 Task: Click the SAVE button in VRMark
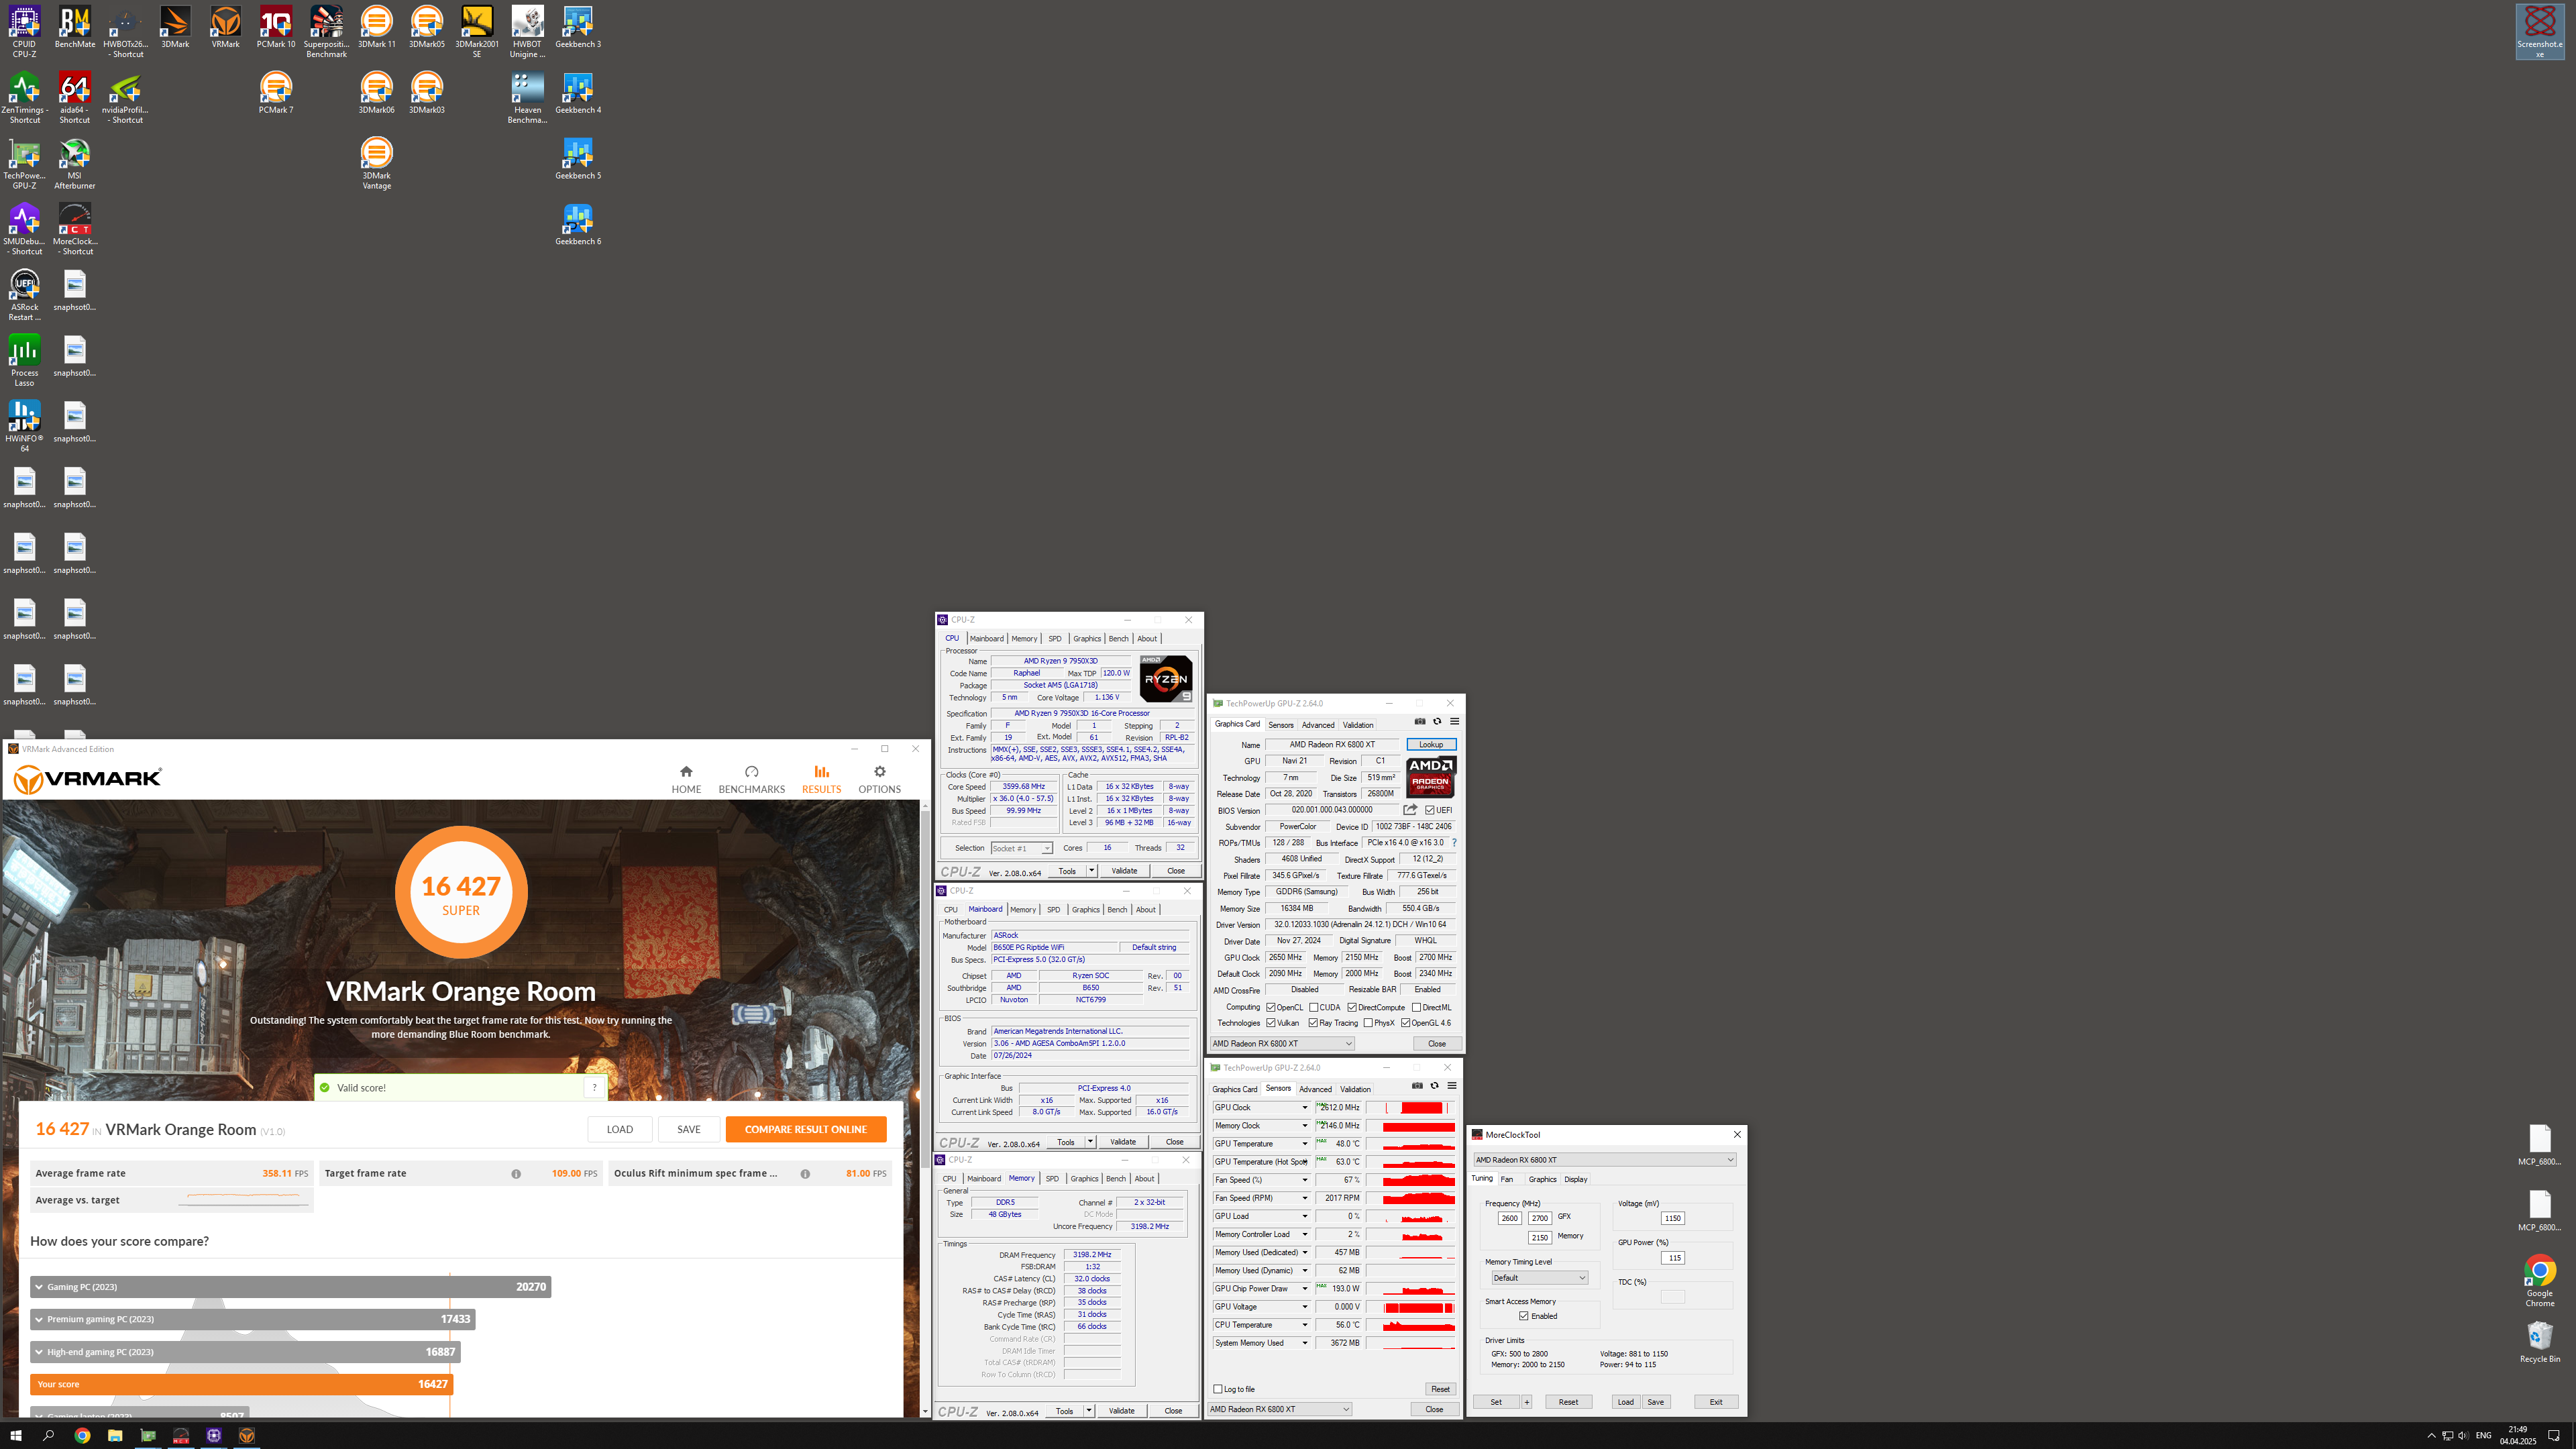[x=689, y=1129]
